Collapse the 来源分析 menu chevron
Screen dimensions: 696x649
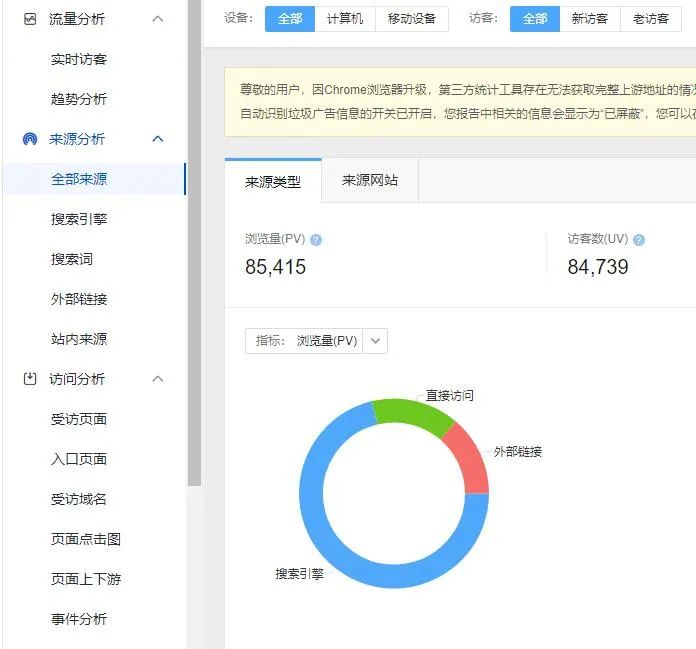(x=158, y=139)
